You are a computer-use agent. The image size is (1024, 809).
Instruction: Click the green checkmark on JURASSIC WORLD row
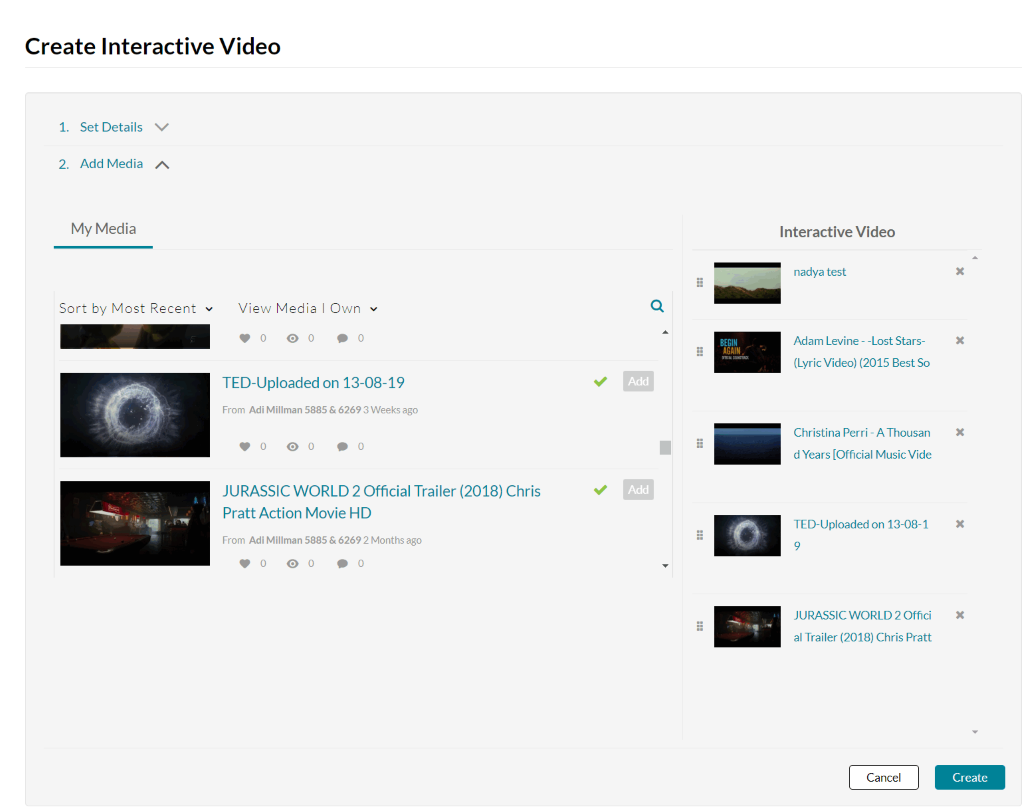[601, 490]
